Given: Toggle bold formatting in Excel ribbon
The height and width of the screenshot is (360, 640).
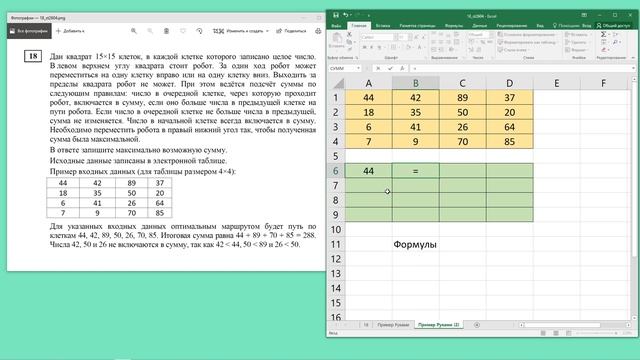Looking at the screenshot, I should [x=364, y=47].
